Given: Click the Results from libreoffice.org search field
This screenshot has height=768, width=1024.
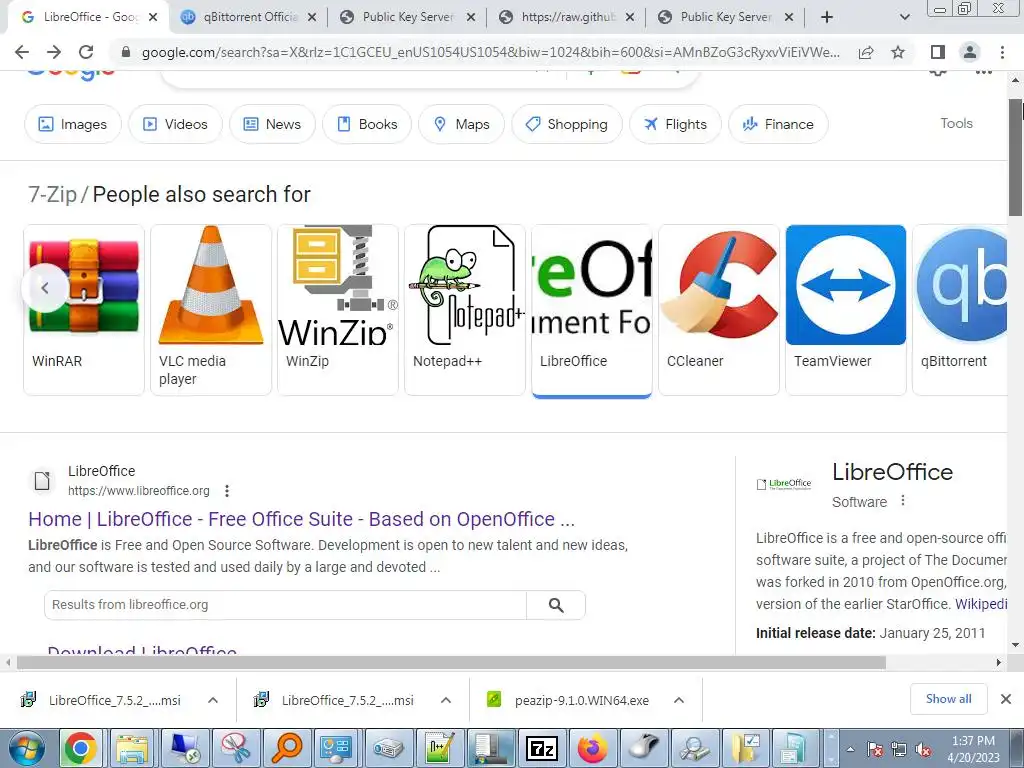Looking at the screenshot, I should pos(285,605).
